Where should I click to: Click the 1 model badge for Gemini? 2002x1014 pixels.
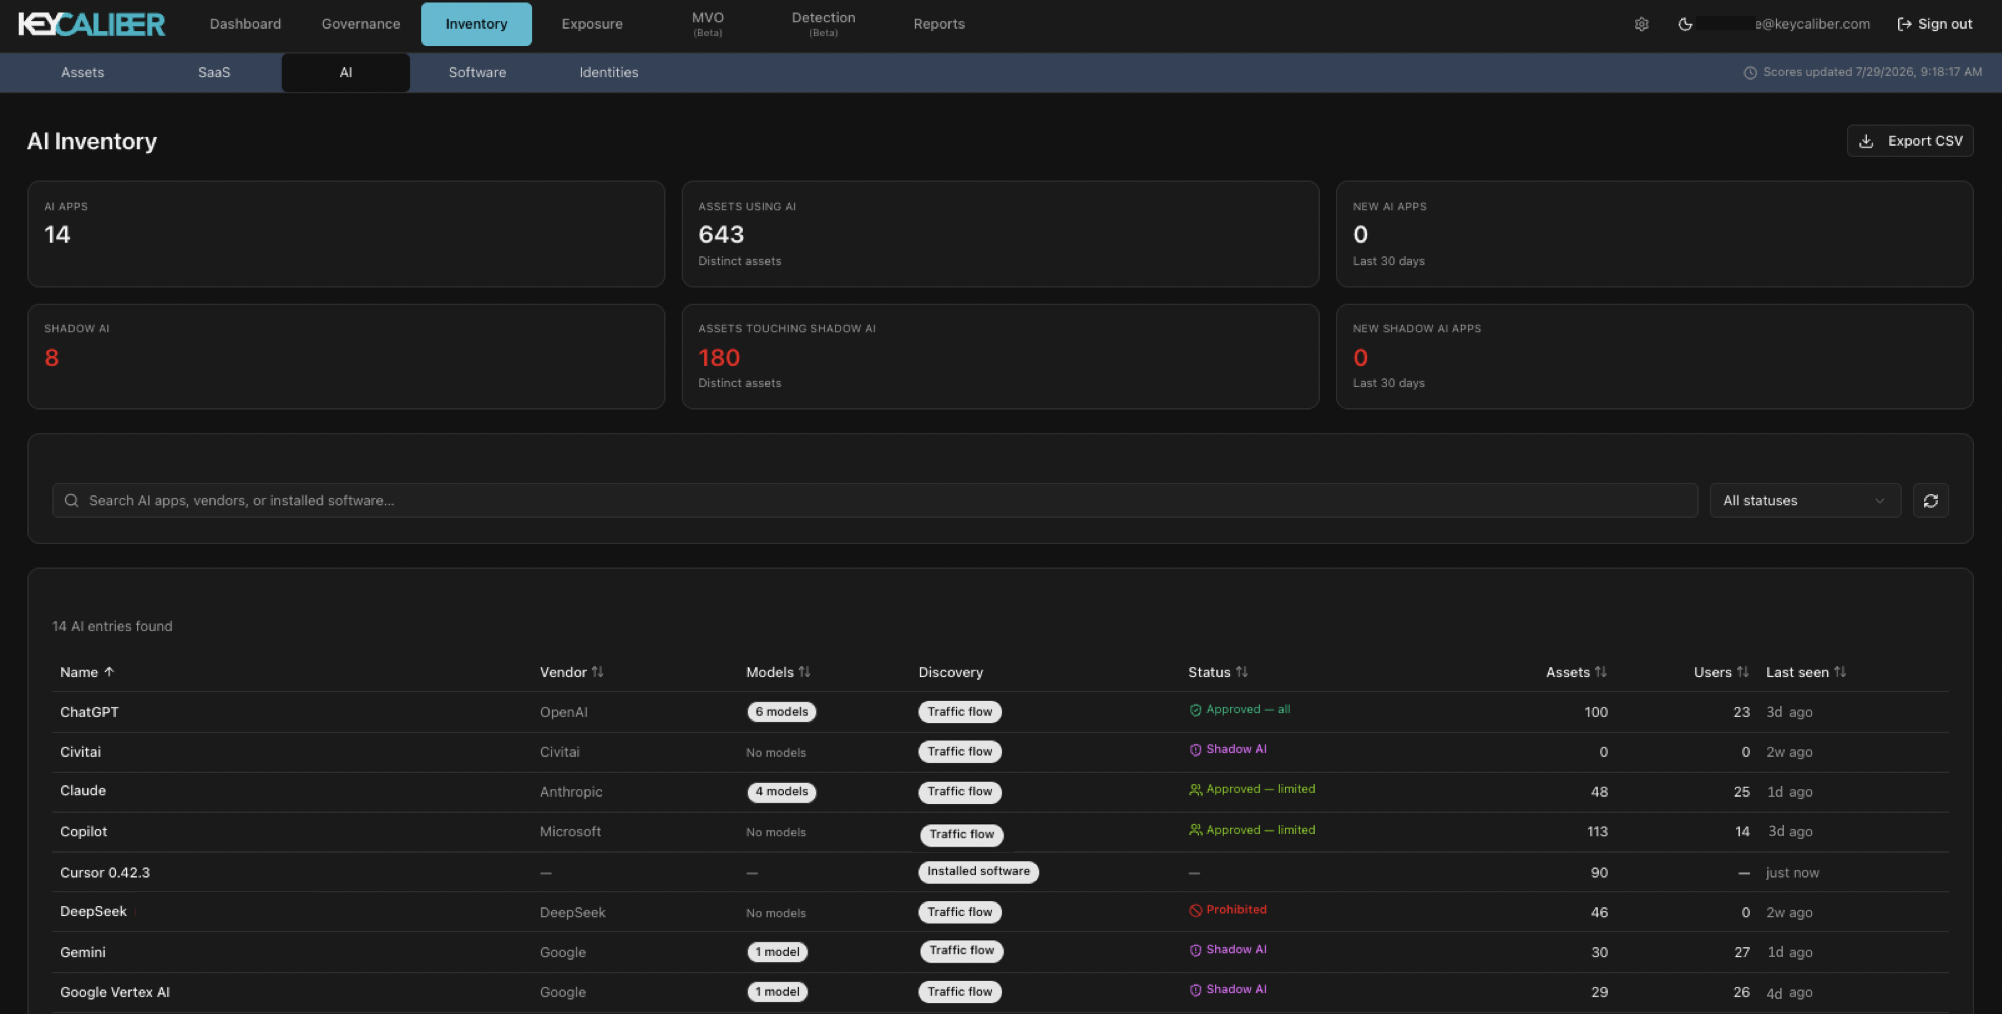tap(777, 952)
